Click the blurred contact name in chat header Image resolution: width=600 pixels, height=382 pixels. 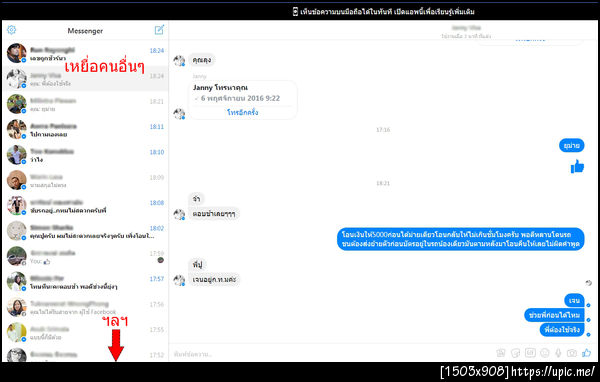(x=466, y=28)
